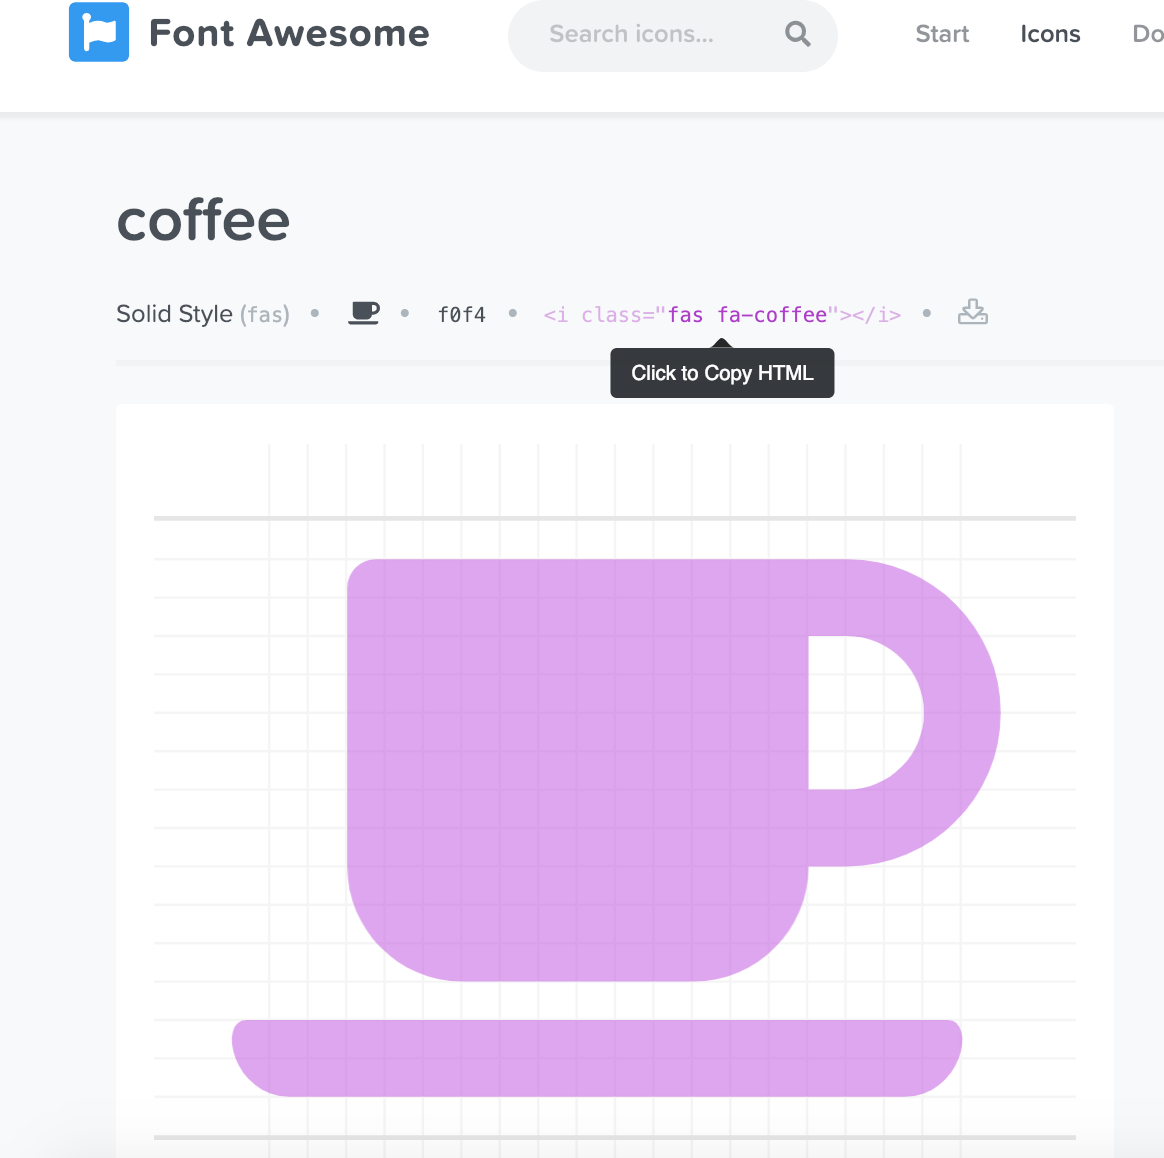Select the Solid Style (fas) label
The image size is (1164, 1158).
click(202, 313)
